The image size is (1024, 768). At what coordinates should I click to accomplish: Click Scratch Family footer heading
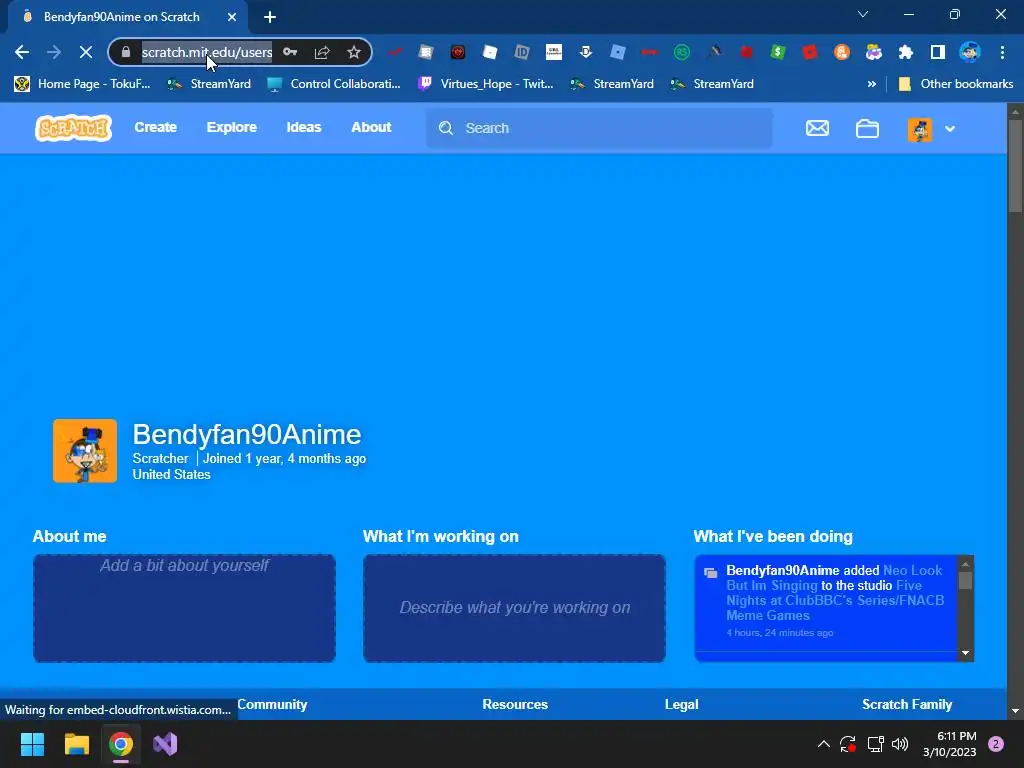(906, 704)
